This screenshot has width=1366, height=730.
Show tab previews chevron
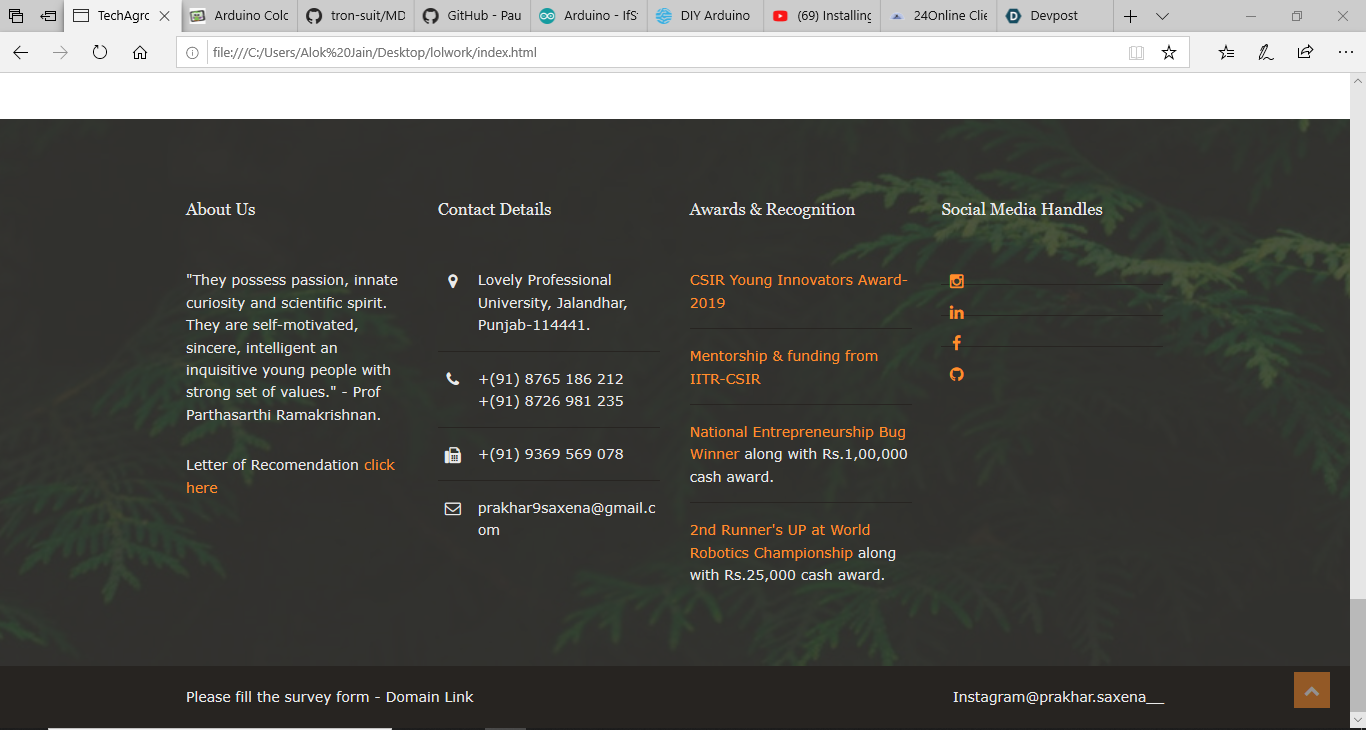coord(1162,16)
